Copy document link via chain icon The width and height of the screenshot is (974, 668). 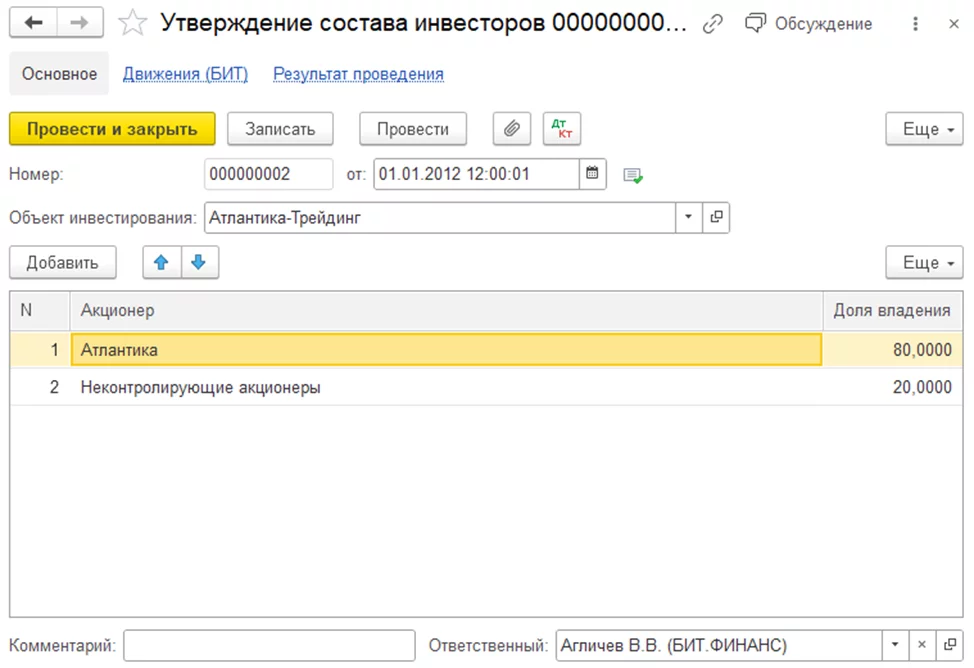(713, 24)
